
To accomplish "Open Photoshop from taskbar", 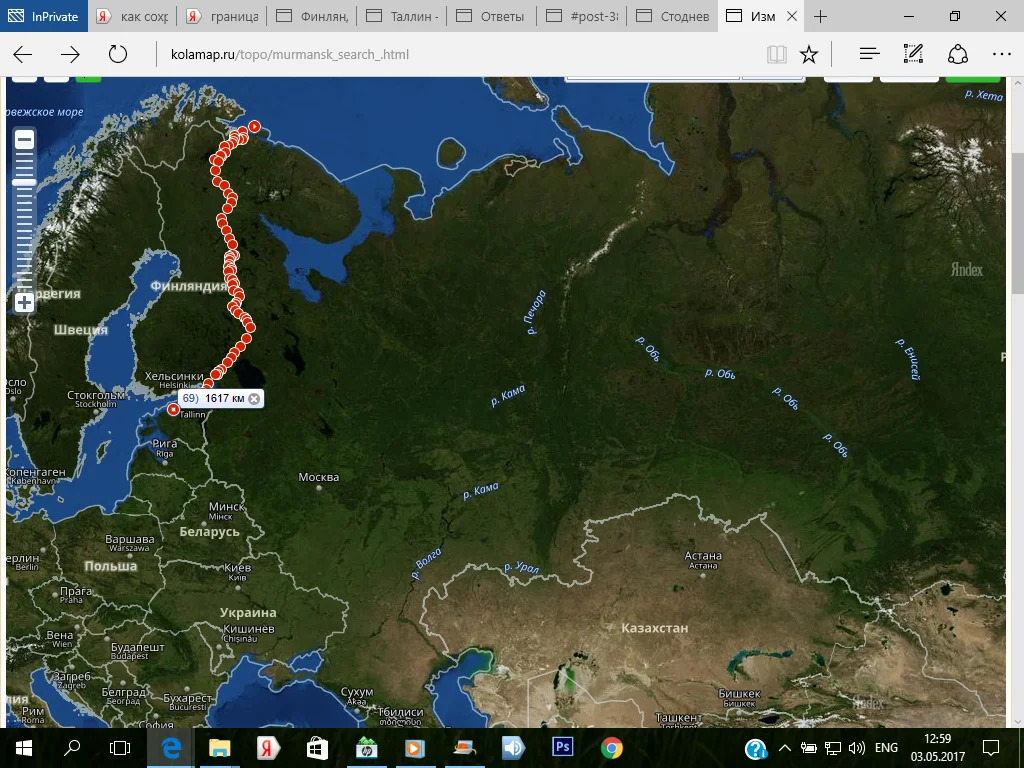I will (x=562, y=746).
